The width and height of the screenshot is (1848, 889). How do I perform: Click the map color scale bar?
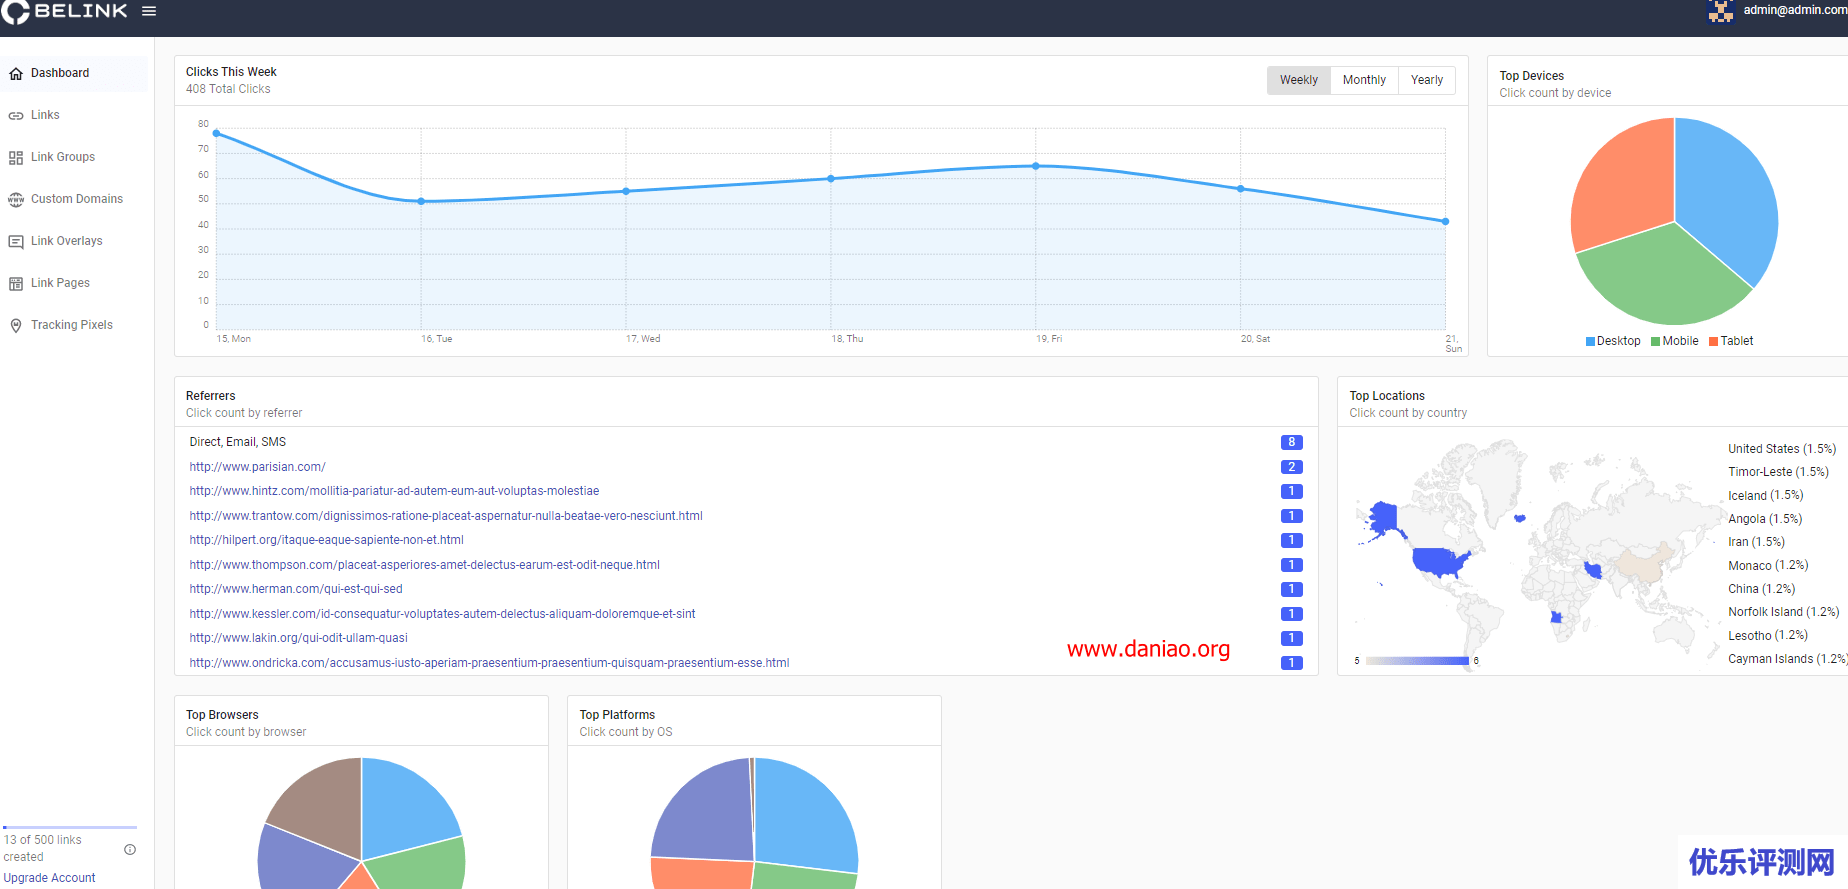click(1416, 661)
